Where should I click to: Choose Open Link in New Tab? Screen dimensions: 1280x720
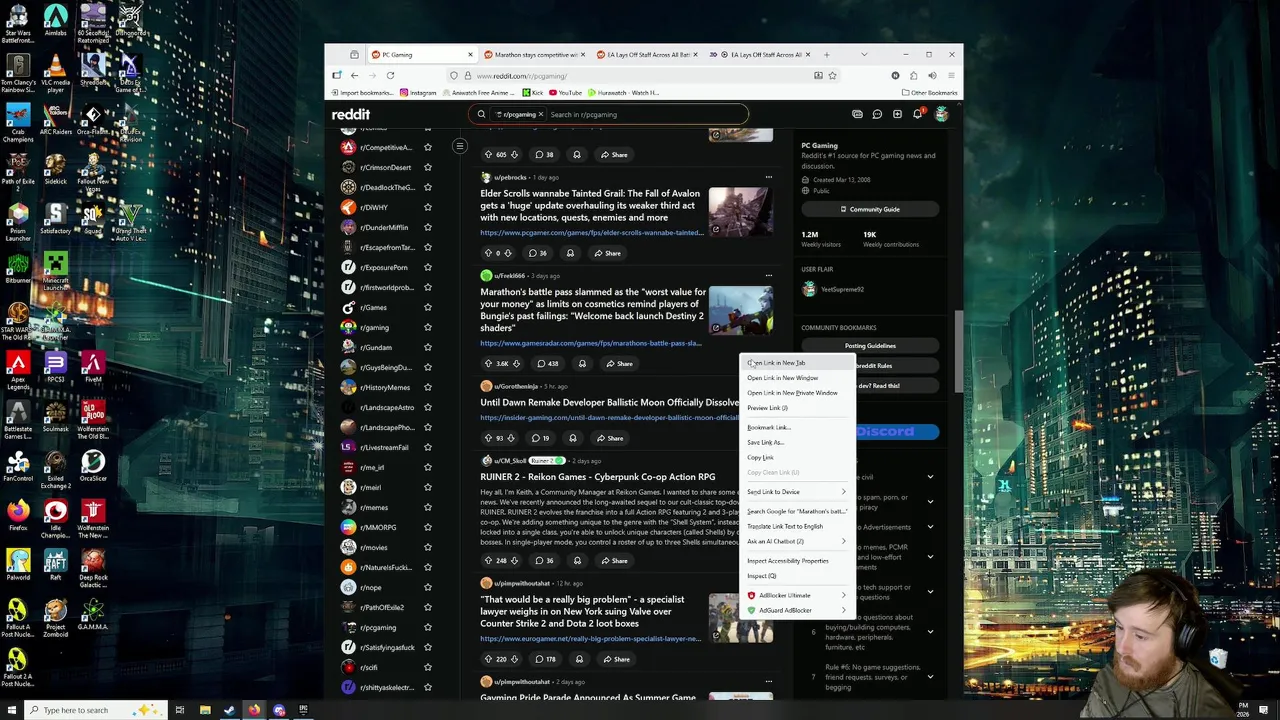coord(797,363)
